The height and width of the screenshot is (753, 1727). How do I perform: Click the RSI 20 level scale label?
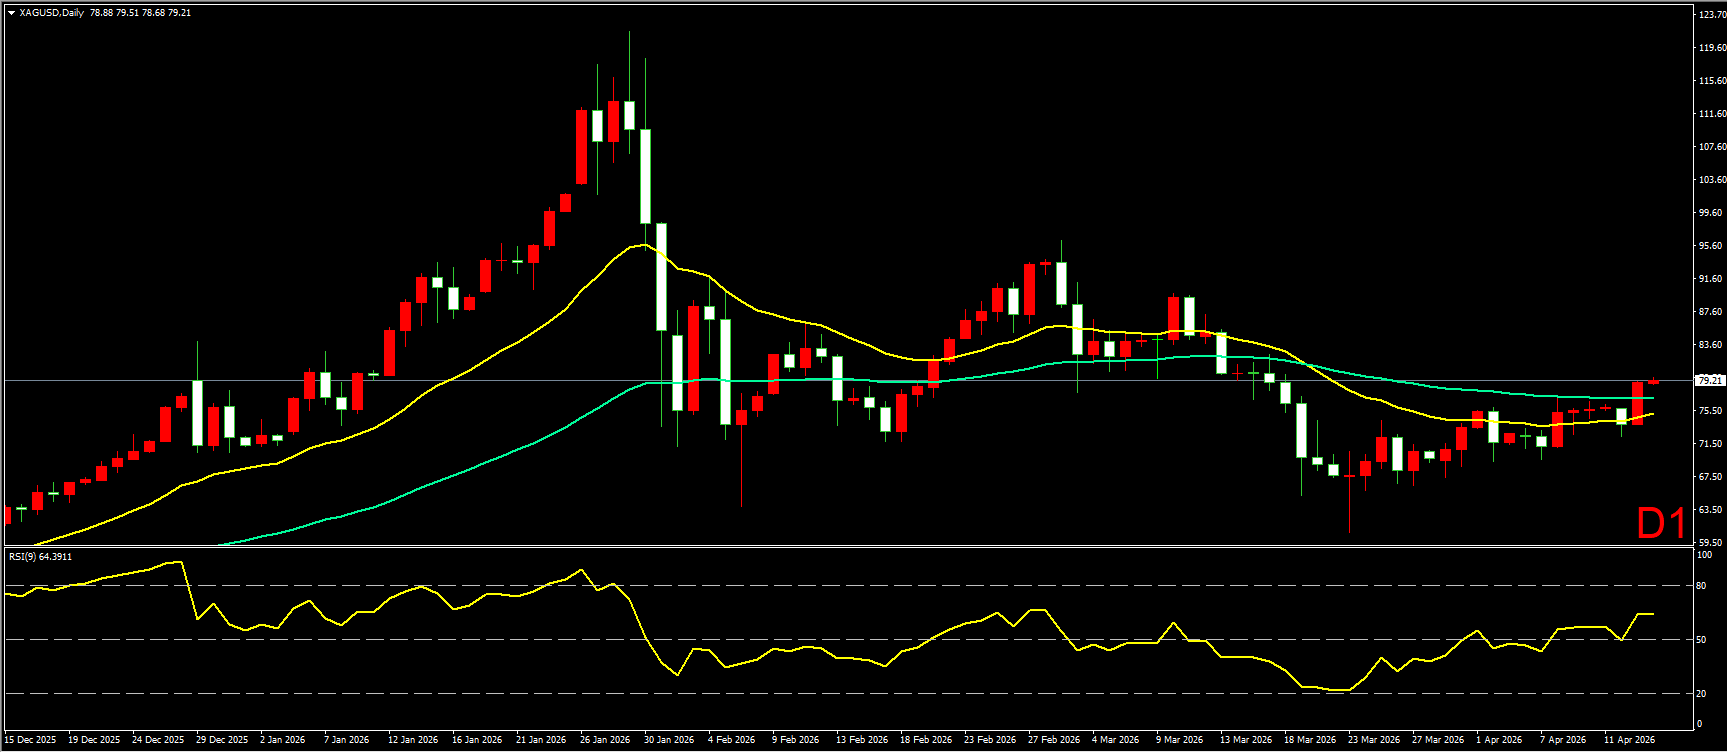coord(1702,693)
